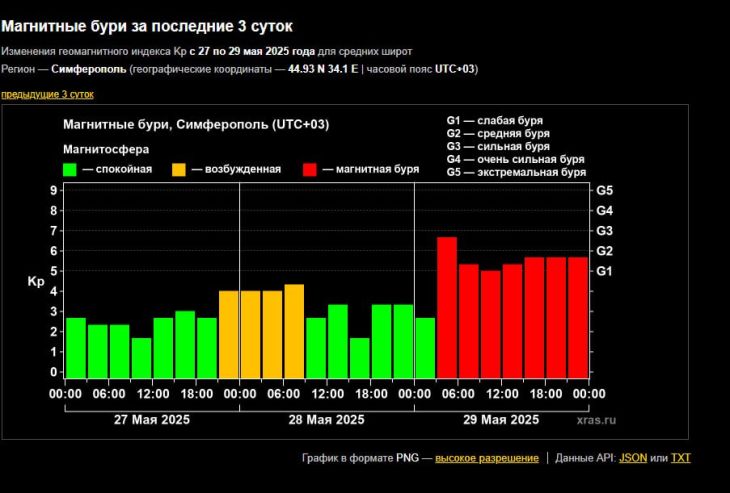Screen dimensions: 730x493
Task: Click the green "спокойная" legend swatch
Action: point(70,169)
